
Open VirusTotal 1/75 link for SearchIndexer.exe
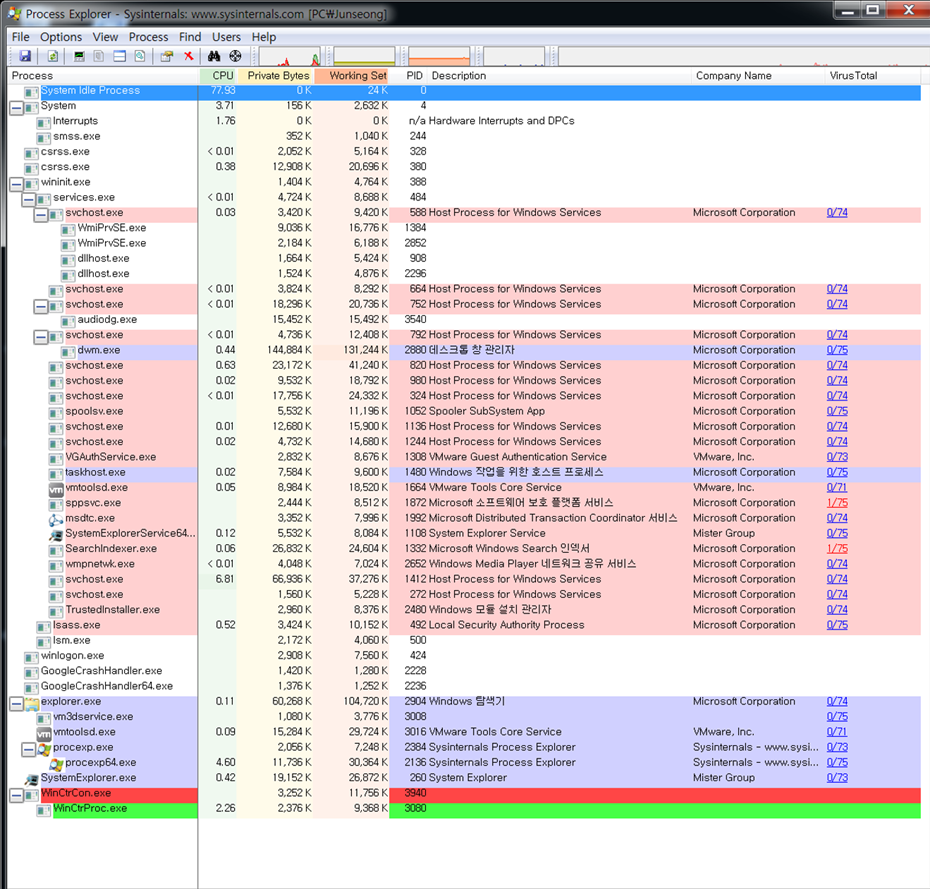pyautogui.click(x=837, y=549)
